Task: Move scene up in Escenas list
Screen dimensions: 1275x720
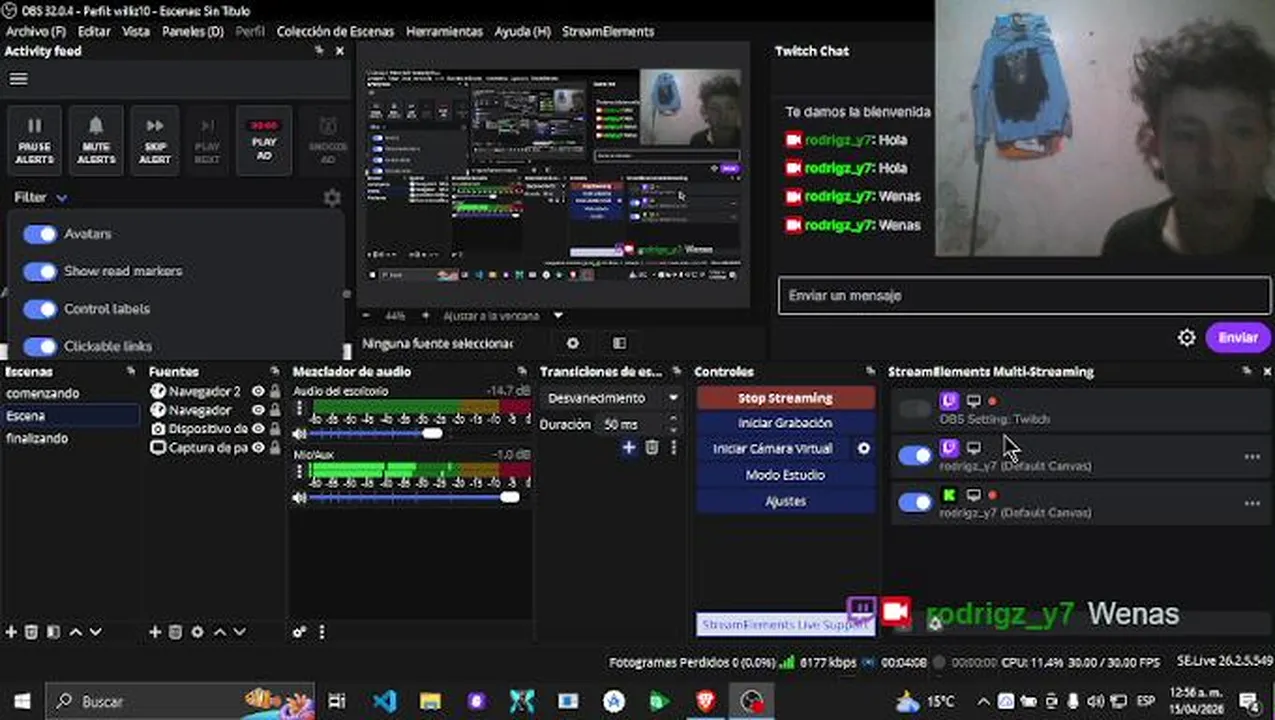Action: pyautogui.click(x=75, y=632)
